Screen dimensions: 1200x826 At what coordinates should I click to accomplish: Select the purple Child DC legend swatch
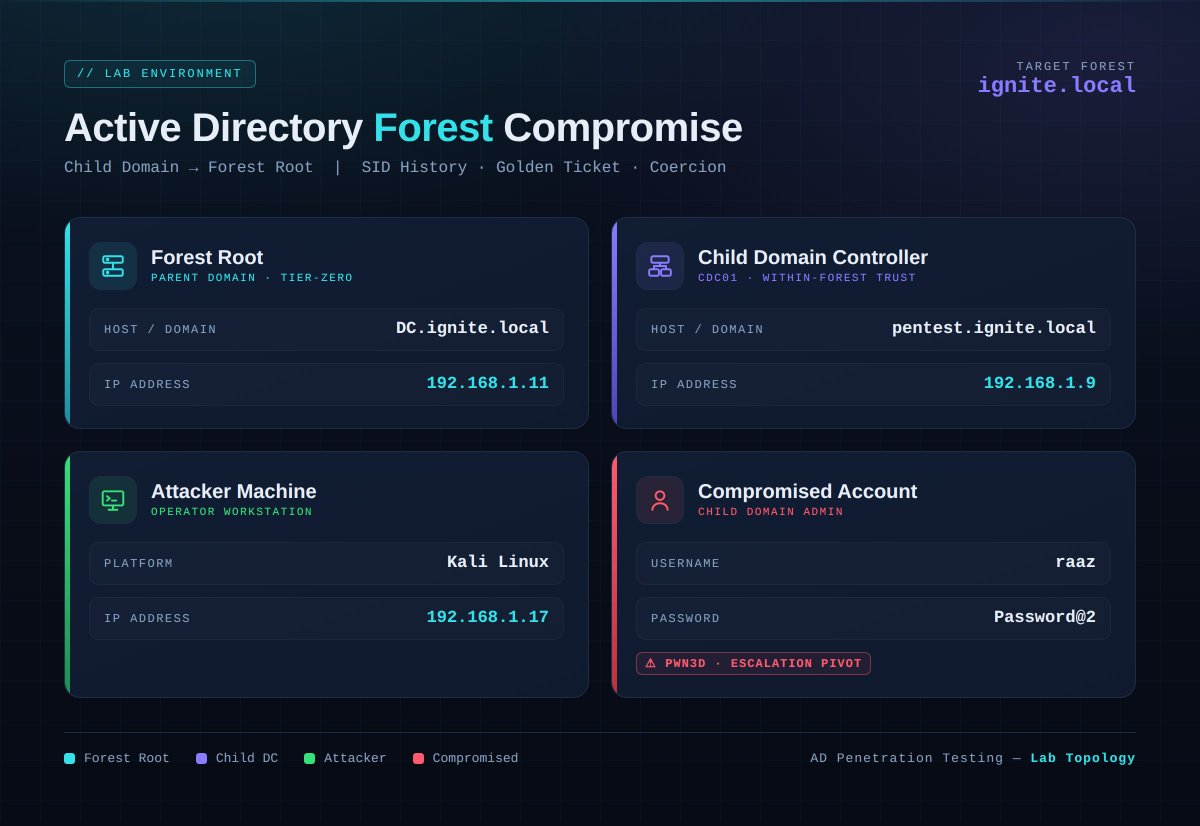201,759
